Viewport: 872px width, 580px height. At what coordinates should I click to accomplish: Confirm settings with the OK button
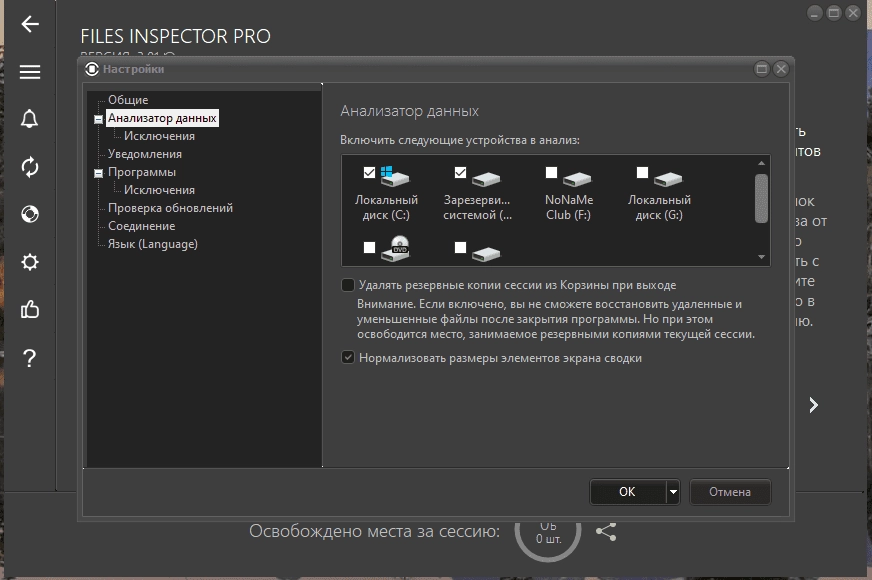[627, 492]
